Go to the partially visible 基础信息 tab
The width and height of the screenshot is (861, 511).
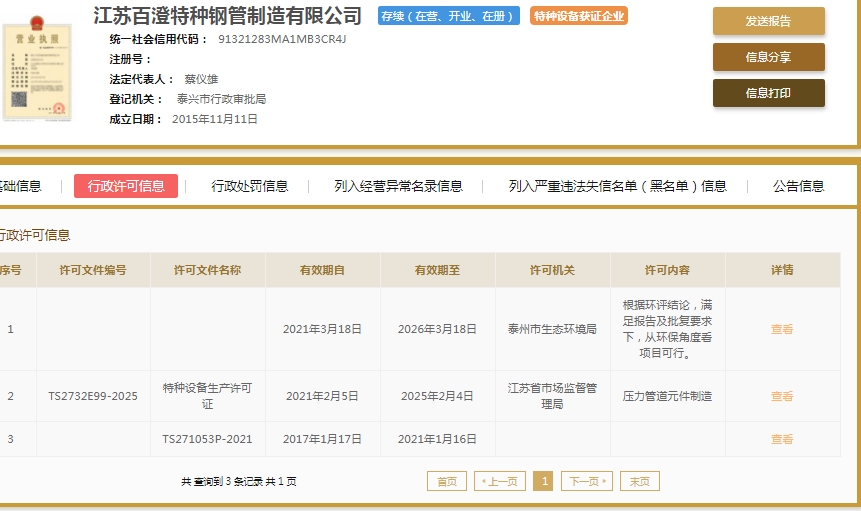20,186
